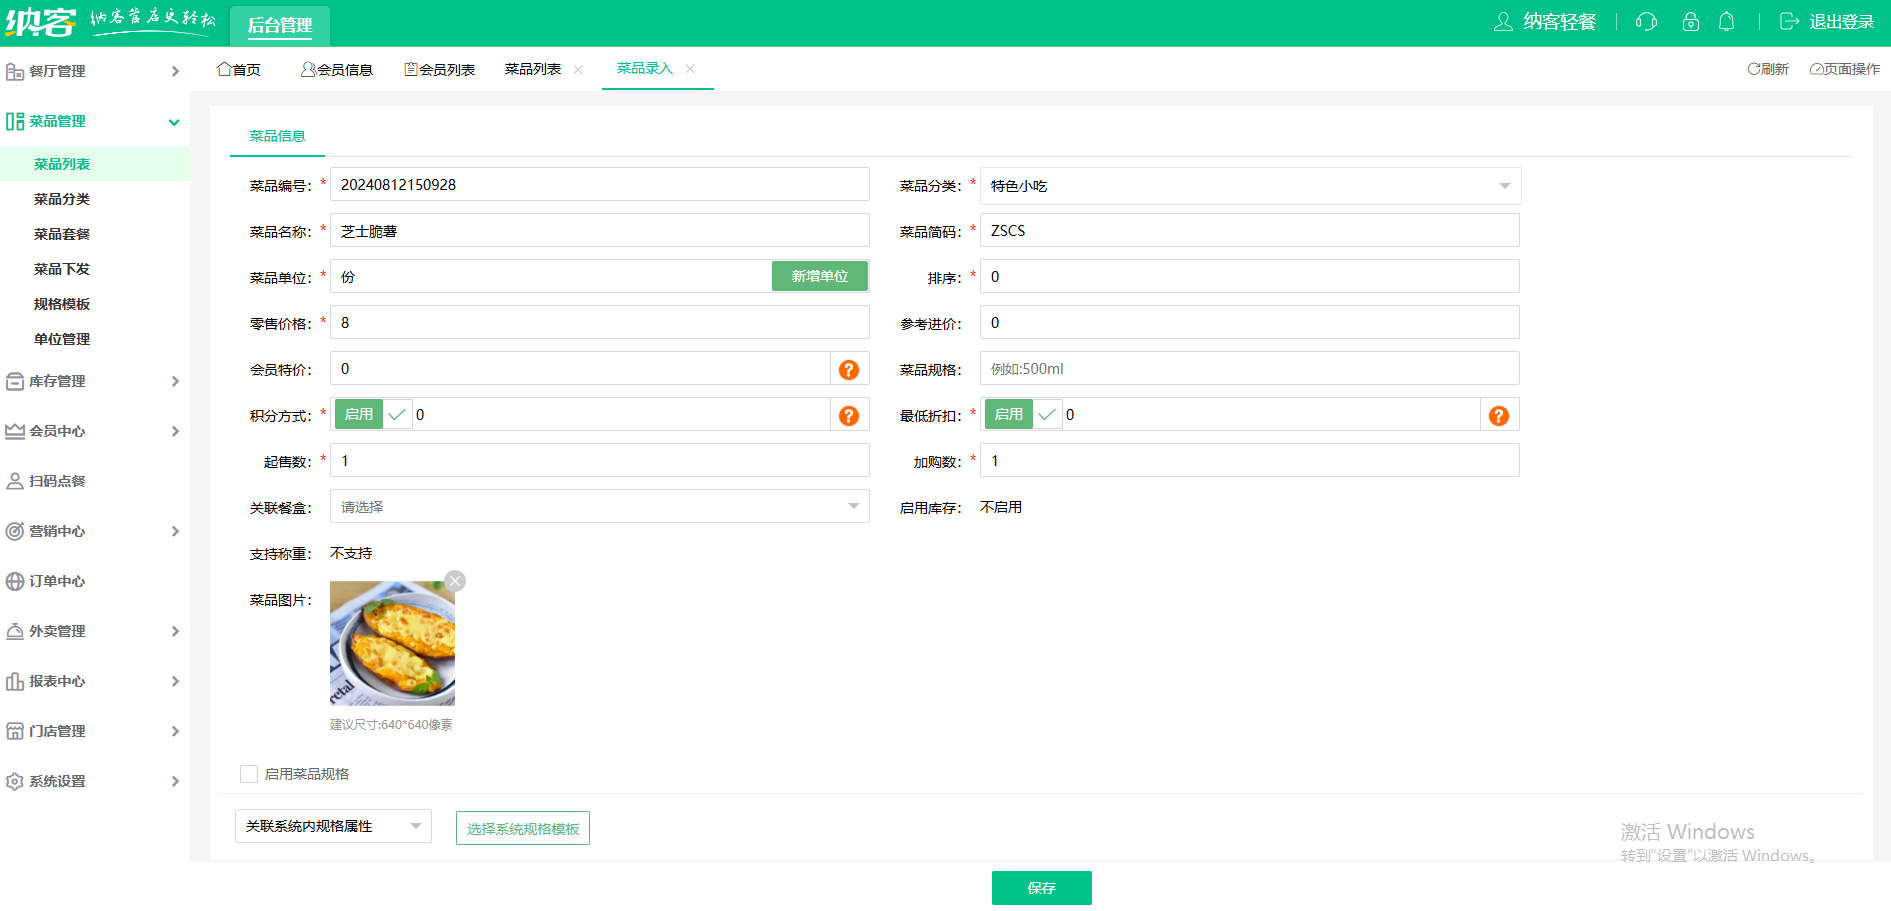Click the lock screen icon in header
The height and width of the screenshot is (911, 1891).
click(1690, 22)
